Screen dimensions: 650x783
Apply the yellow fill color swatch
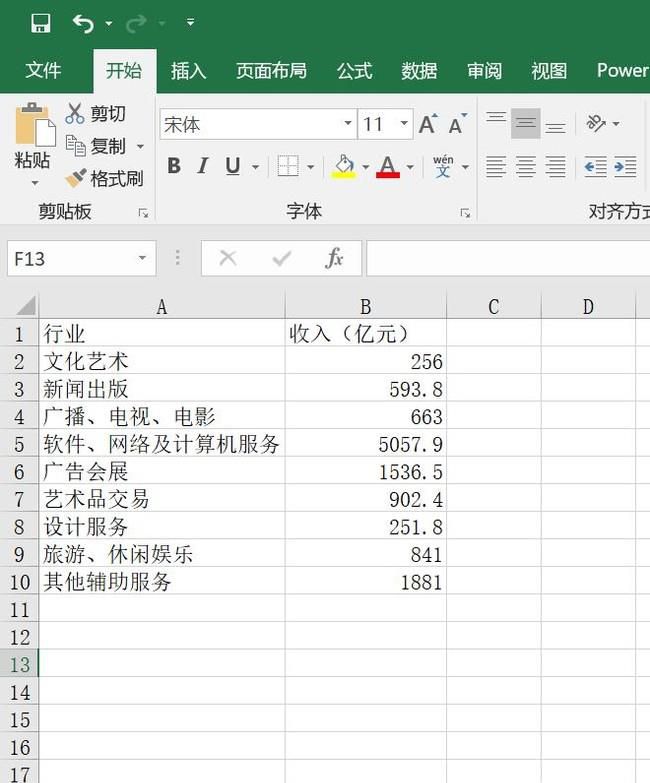click(344, 167)
